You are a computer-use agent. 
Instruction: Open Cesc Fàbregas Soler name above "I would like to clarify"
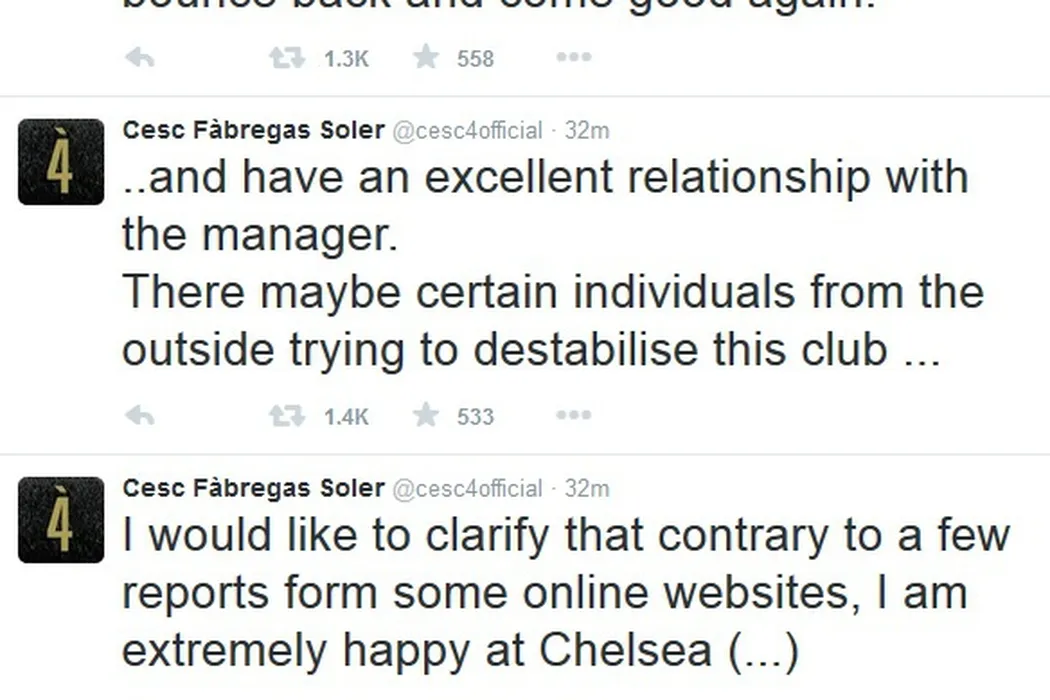tap(253, 488)
